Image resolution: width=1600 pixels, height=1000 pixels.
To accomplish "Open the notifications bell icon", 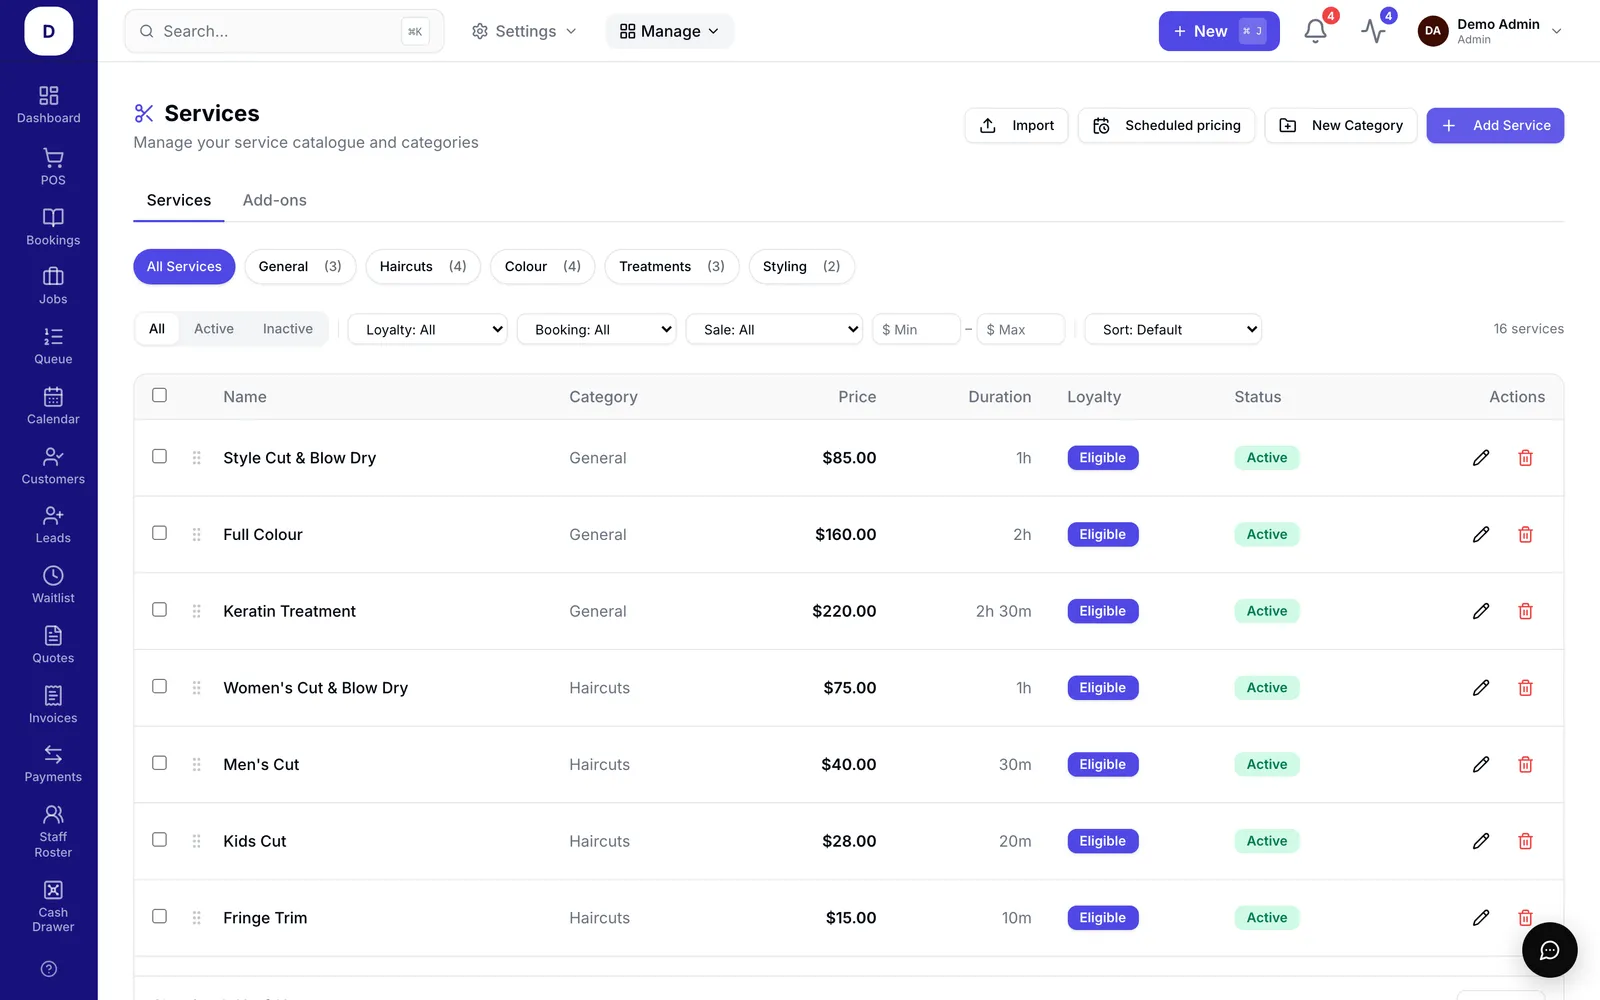I will point(1316,31).
